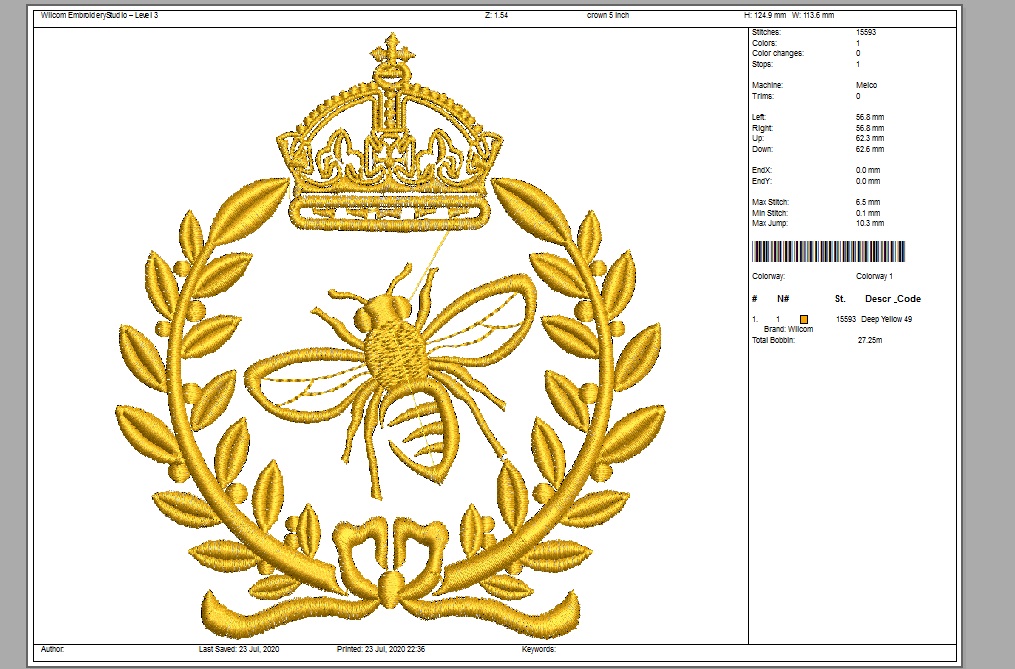Click the Stitches count value 15593

pos(867,33)
